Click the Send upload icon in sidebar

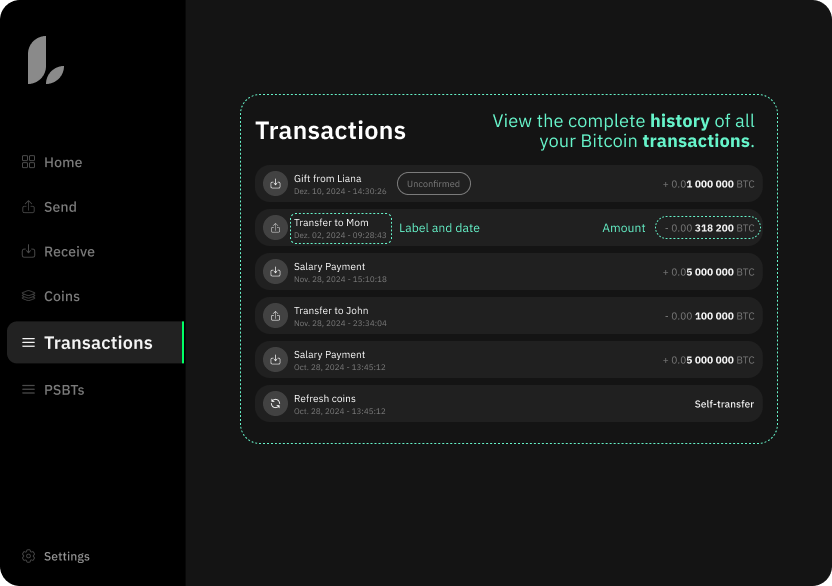click(x=28, y=207)
